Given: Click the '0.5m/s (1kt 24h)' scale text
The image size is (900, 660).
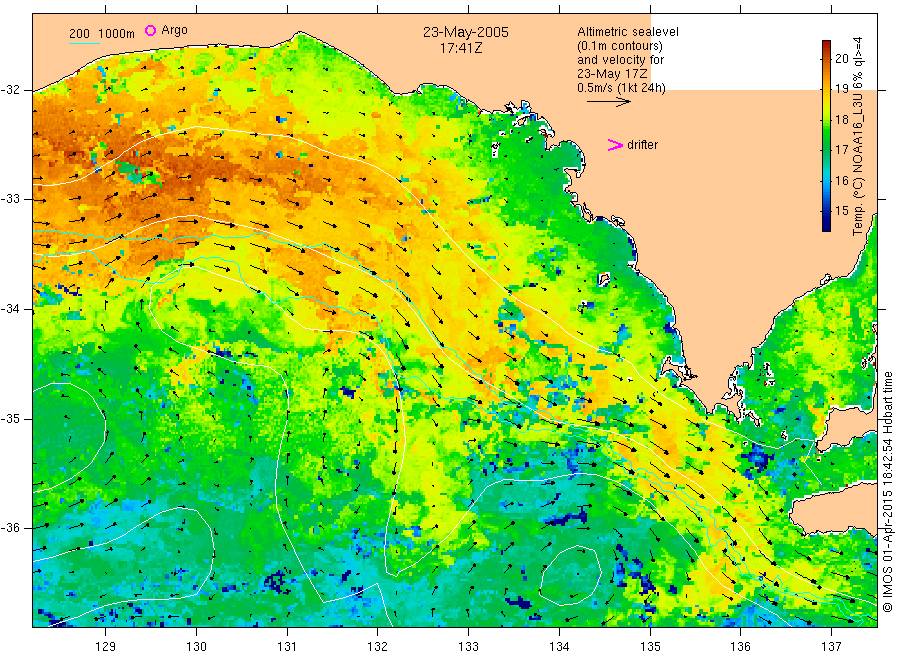Looking at the screenshot, I should [x=622, y=88].
